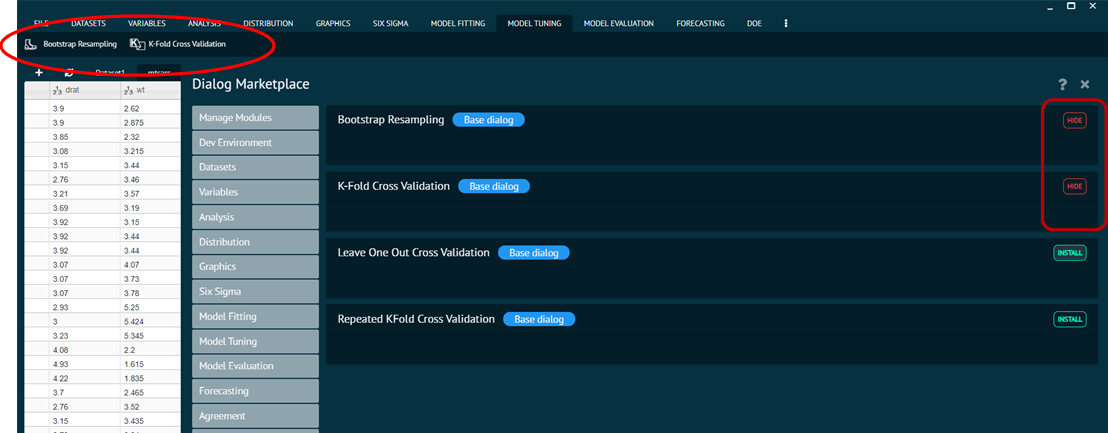Image resolution: width=1108 pixels, height=433 pixels.
Task: Click the Leave One Out Cross Validation title
Action: pyautogui.click(x=413, y=253)
